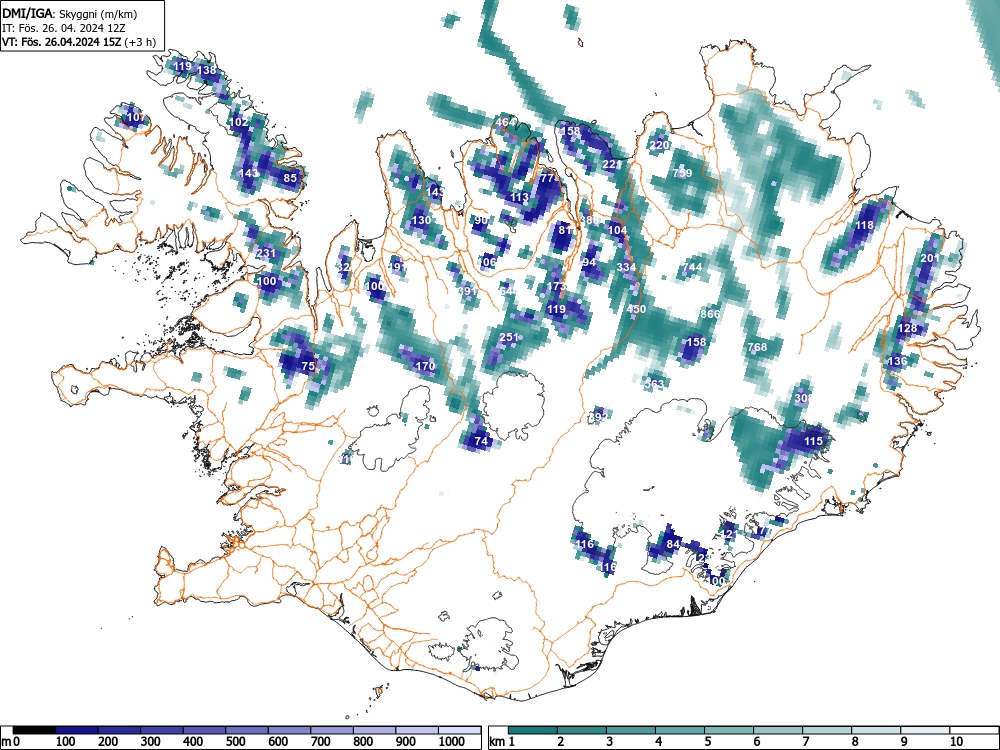Click the visibility value 118 on the map

pos(864,225)
